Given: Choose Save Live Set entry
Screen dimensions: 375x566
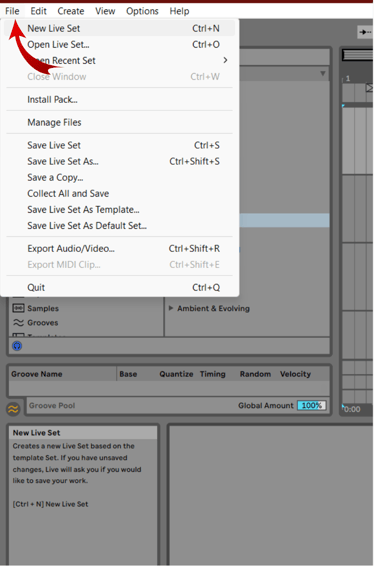Looking at the screenshot, I should click(x=119, y=145).
